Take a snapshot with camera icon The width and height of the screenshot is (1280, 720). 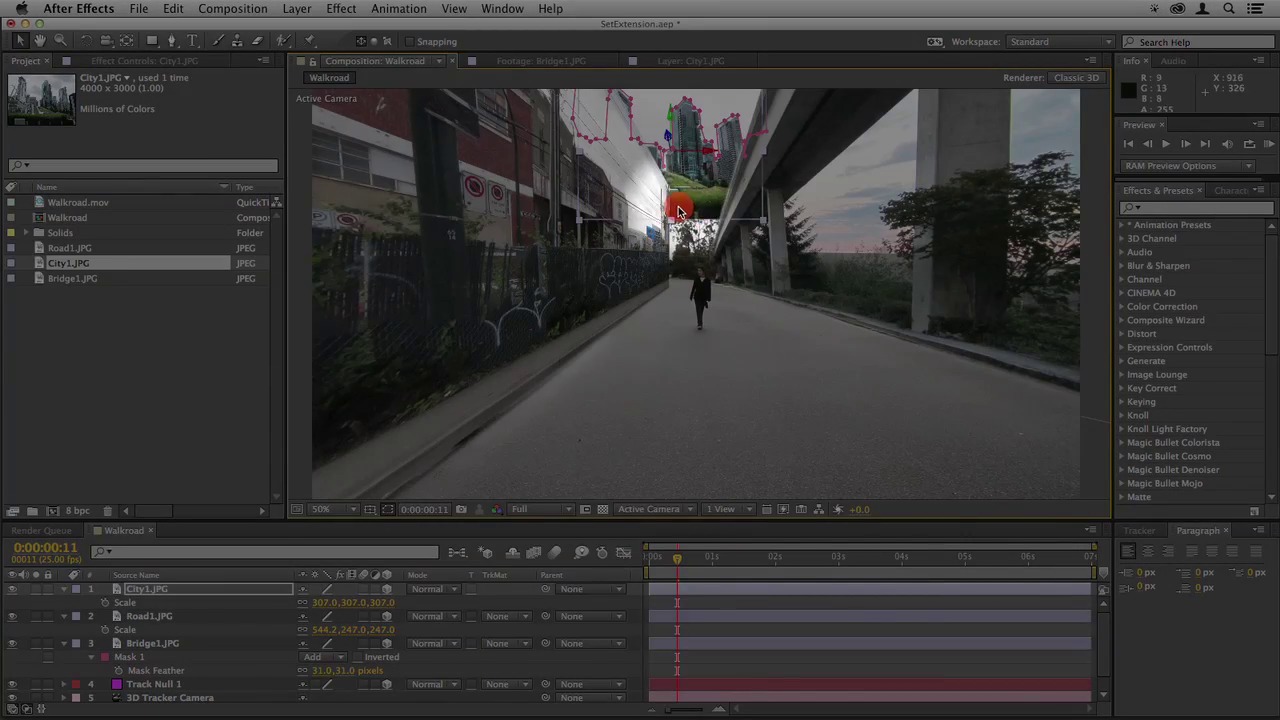point(461,510)
